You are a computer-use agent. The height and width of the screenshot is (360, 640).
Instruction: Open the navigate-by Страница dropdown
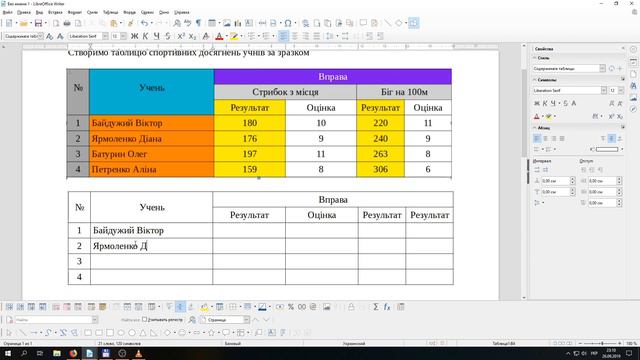(247, 320)
